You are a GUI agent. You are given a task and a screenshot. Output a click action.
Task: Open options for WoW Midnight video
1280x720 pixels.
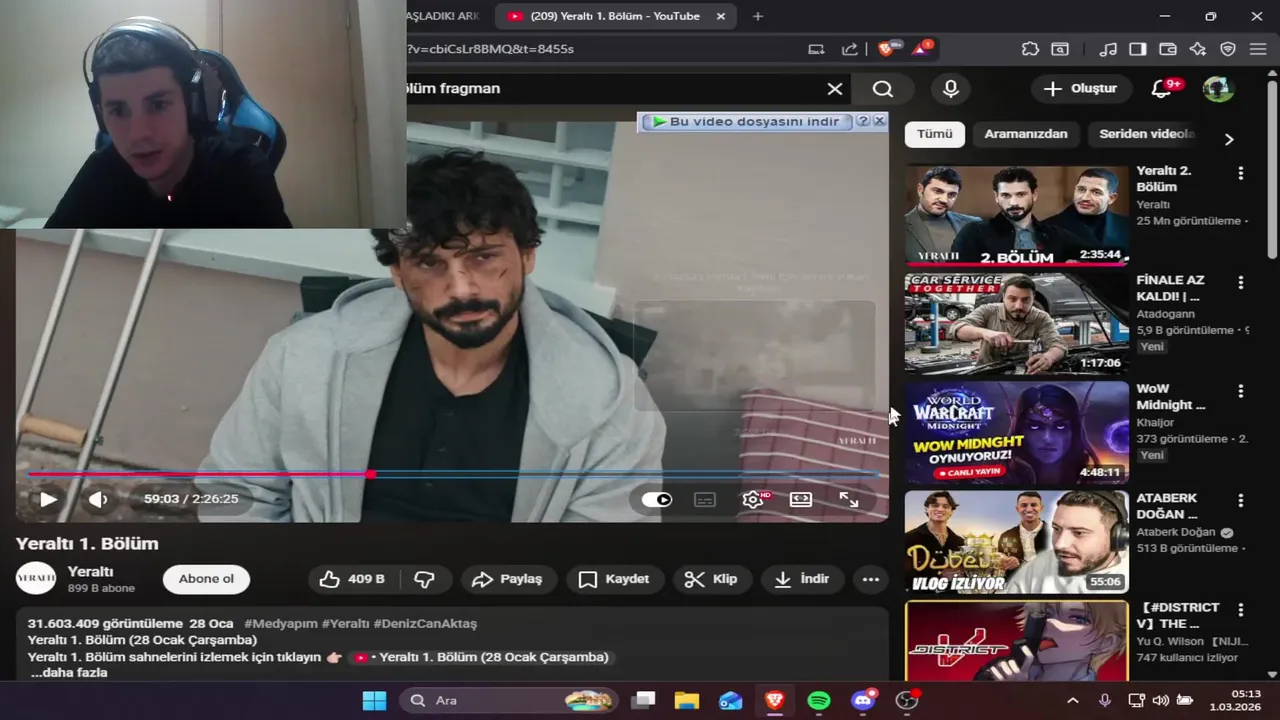pyautogui.click(x=1241, y=391)
